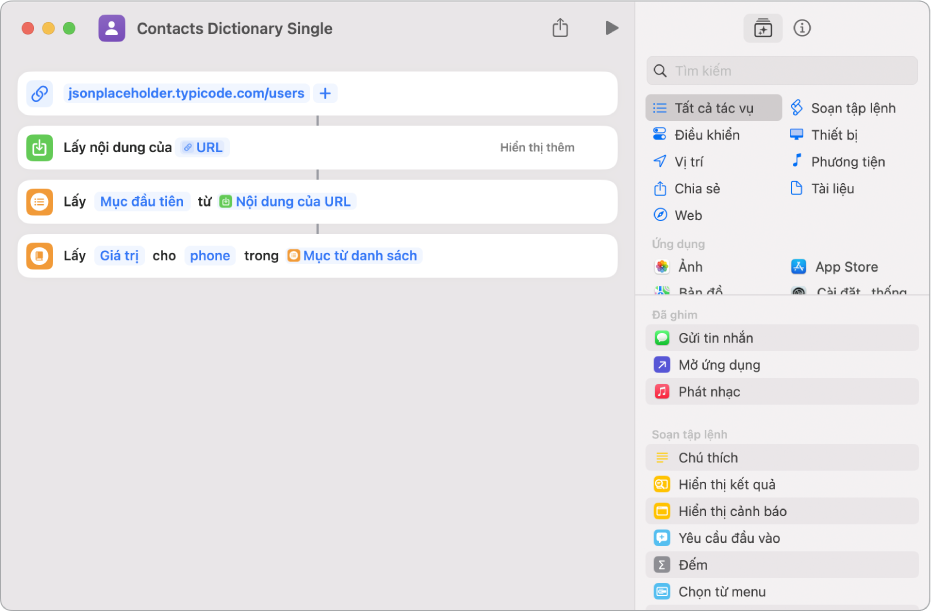931x612 pixels.
Task: Edit the jsonplaceholder URL field
Action: tap(186, 93)
